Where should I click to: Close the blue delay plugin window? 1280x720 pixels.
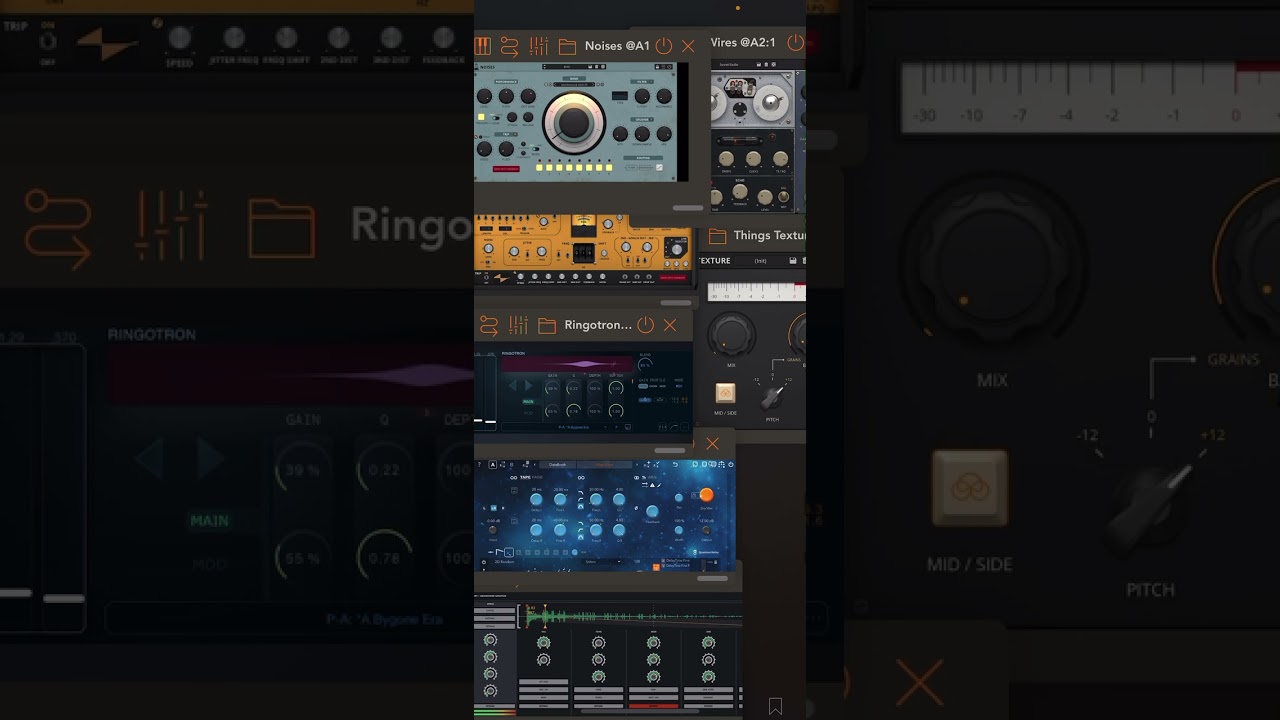coord(712,443)
